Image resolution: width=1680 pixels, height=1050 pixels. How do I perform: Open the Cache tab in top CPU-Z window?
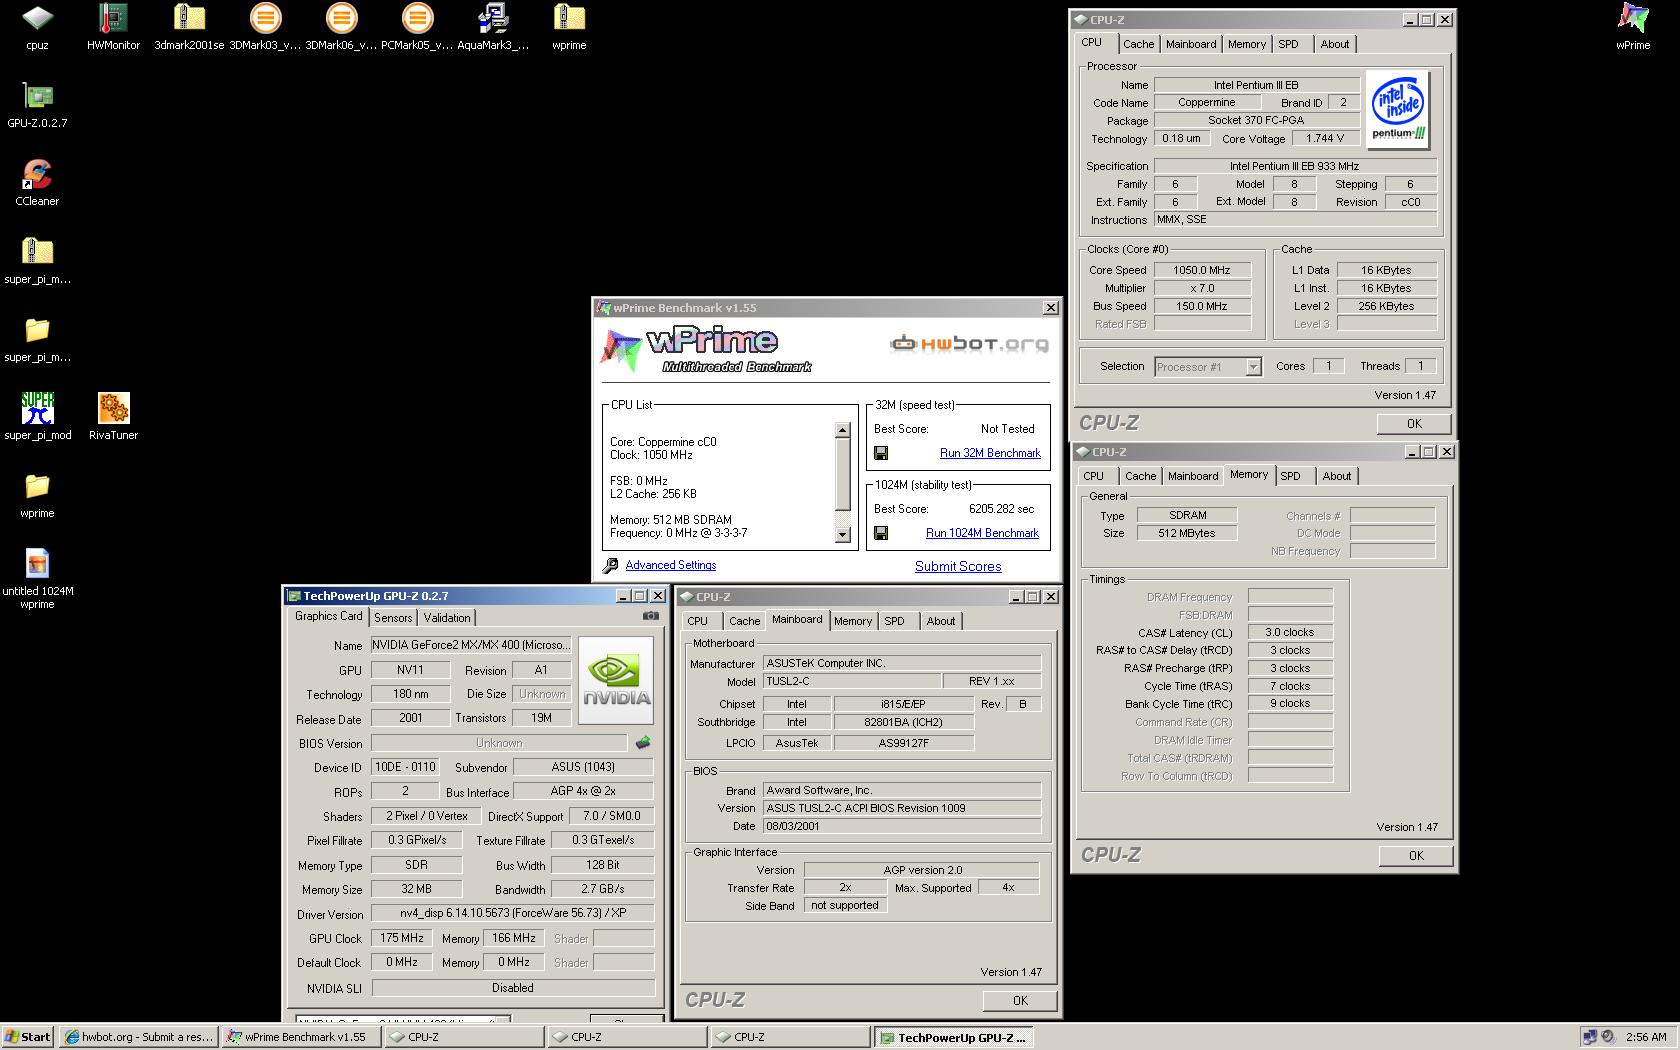click(x=1138, y=44)
